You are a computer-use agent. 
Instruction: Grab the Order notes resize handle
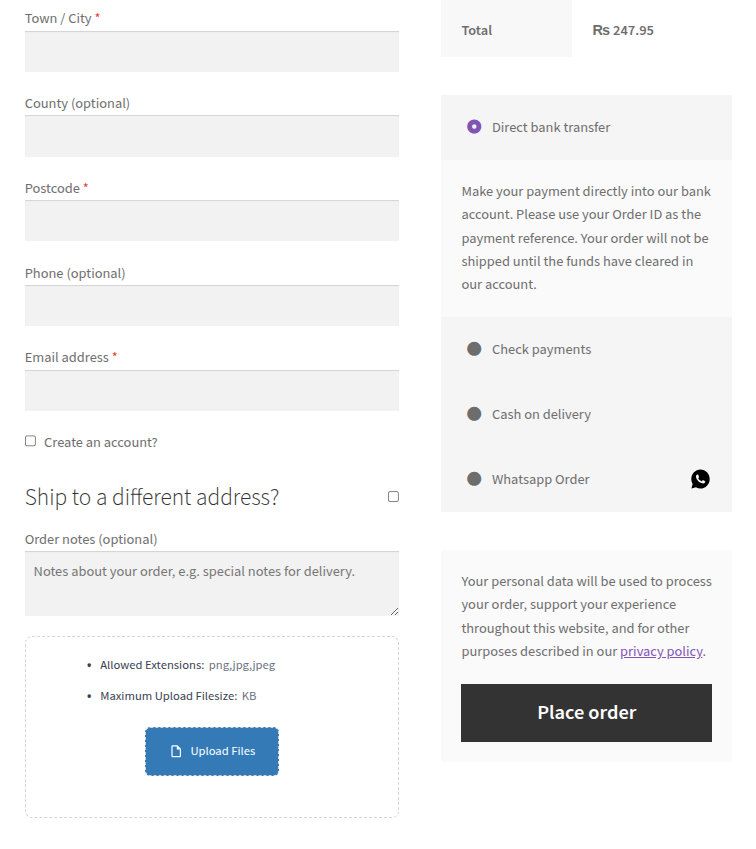pos(394,611)
